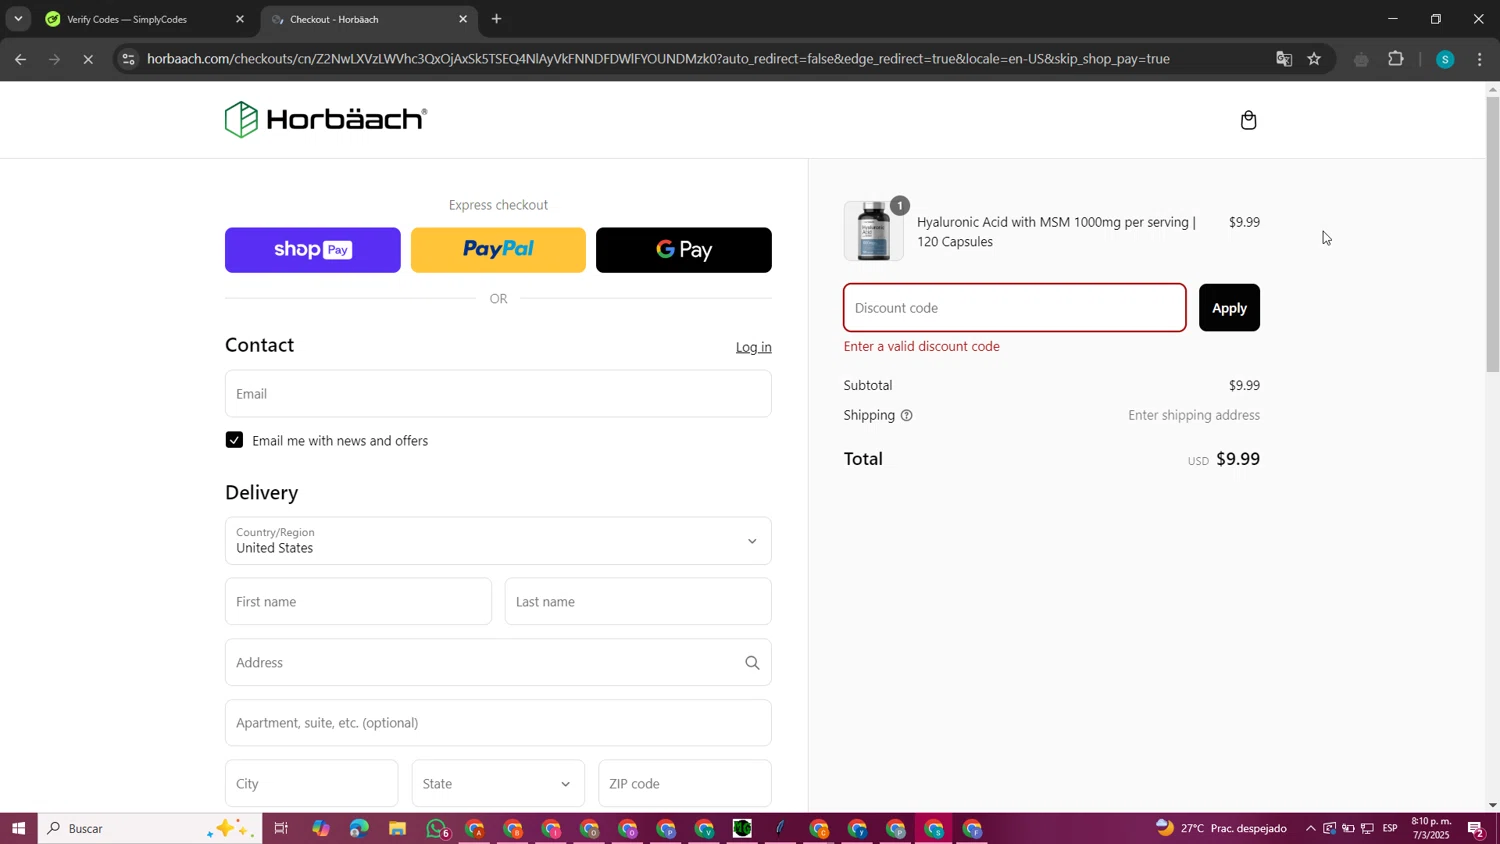Screen dimensions: 1500x844
Task: Click the browser back arrow
Action: (20, 59)
